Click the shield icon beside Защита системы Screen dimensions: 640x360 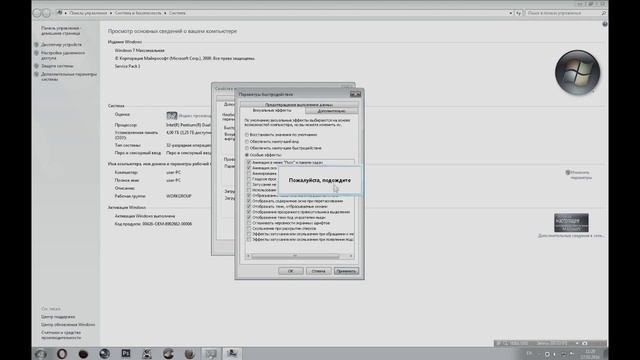pos(36,66)
